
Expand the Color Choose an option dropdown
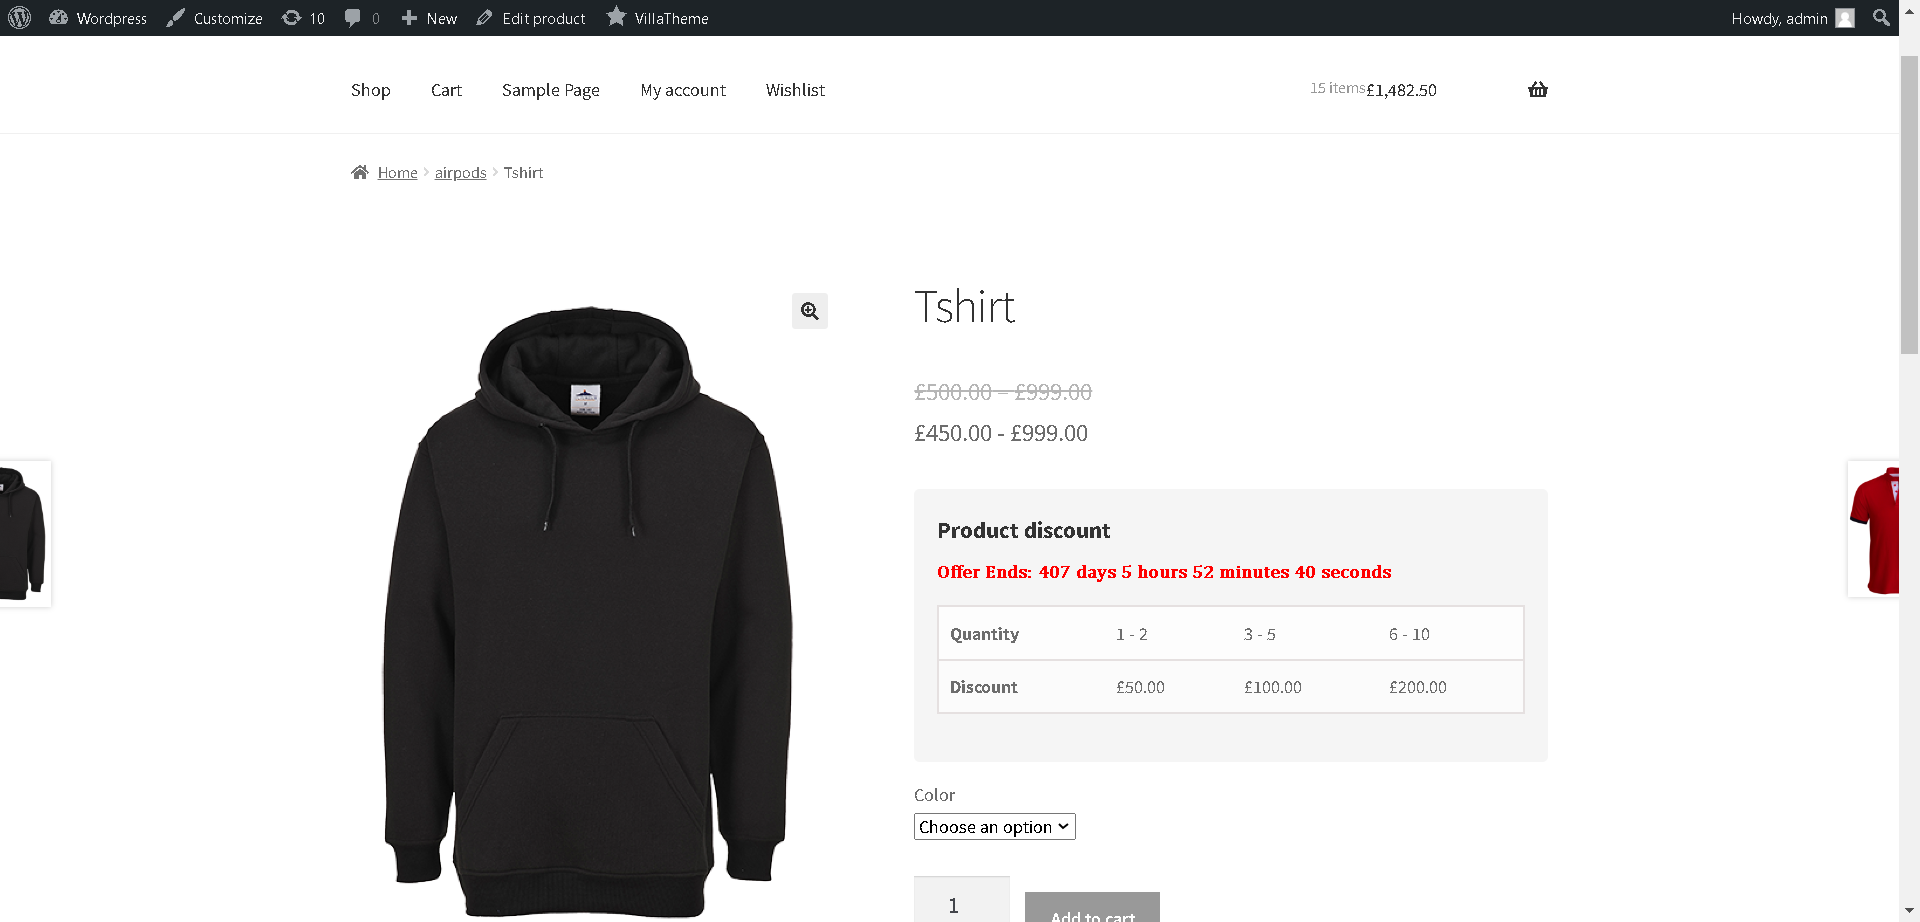[994, 827]
